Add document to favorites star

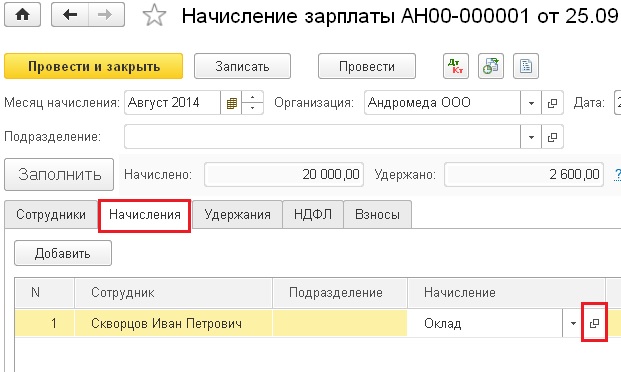[x=154, y=15]
